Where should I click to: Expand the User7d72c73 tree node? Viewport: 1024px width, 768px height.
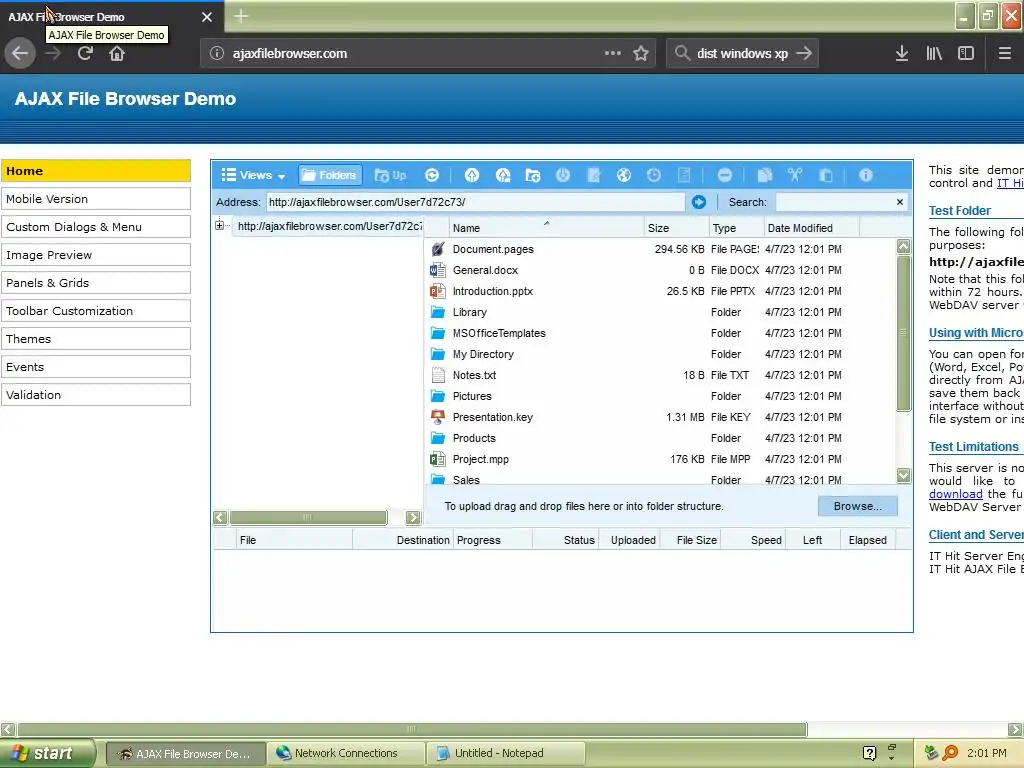[219, 225]
